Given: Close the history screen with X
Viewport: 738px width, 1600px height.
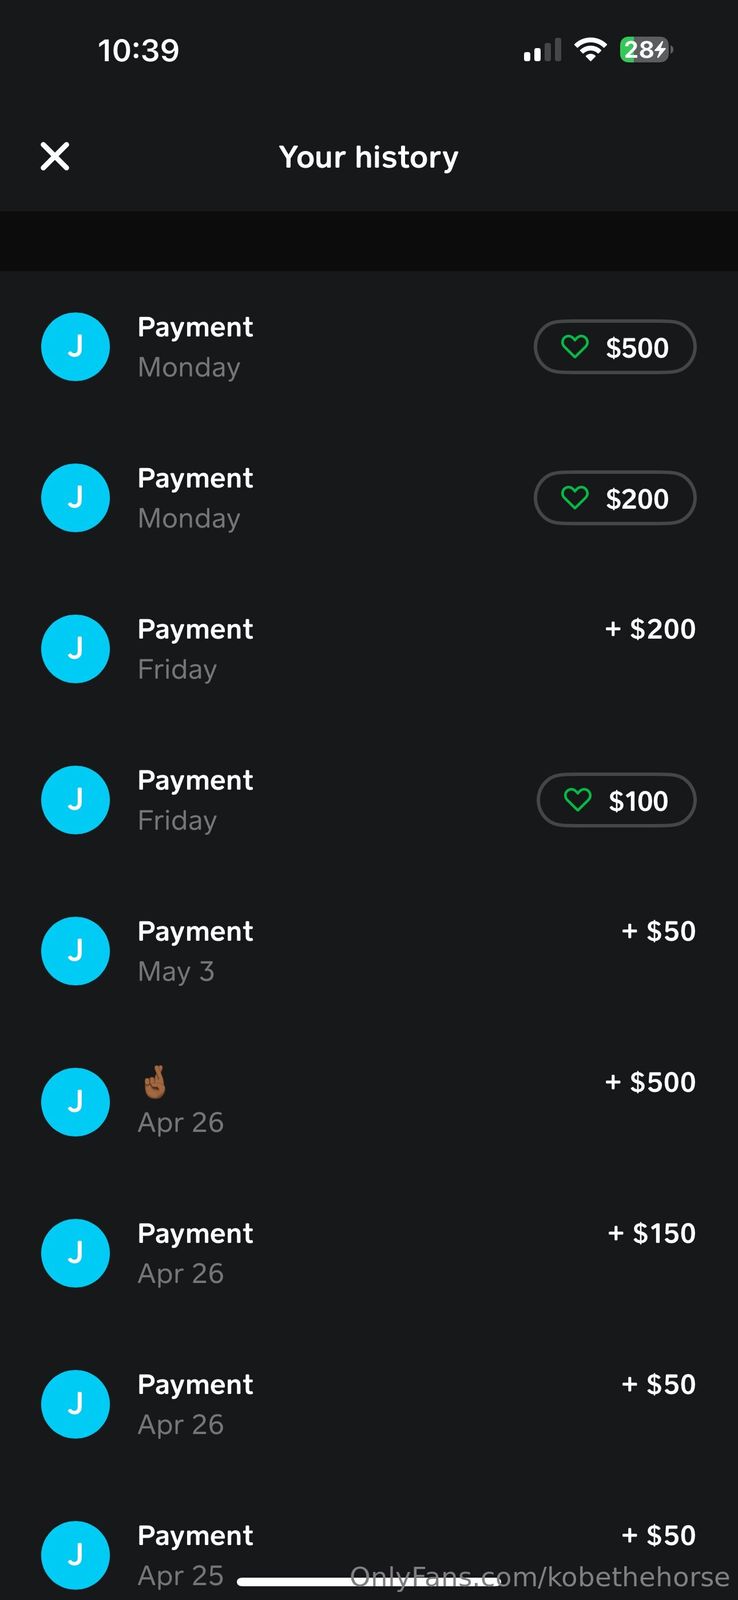Looking at the screenshot, I should 55,156.
